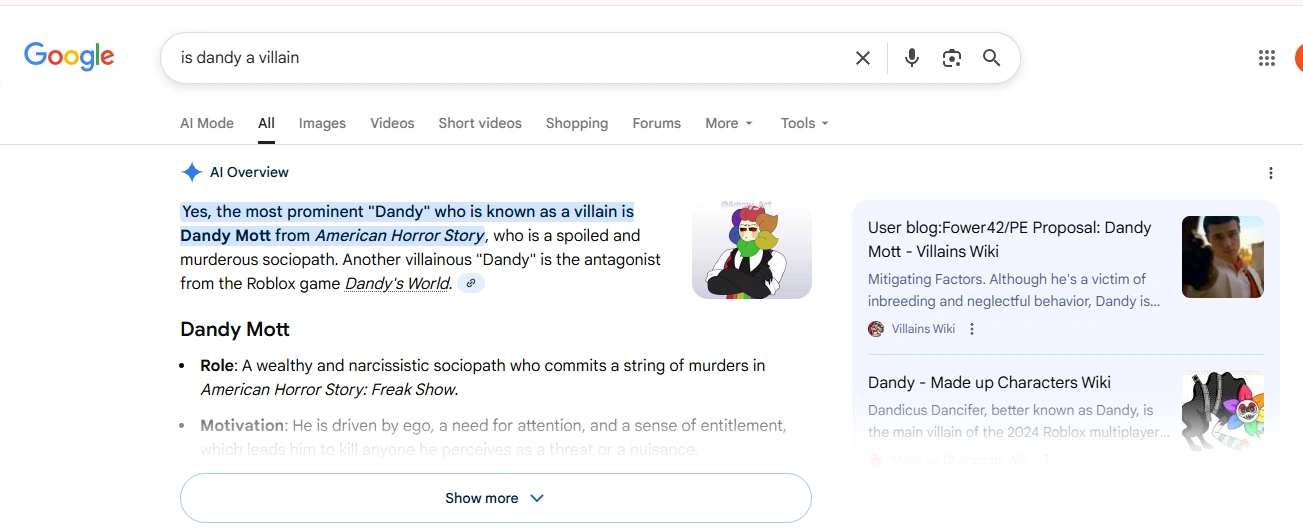The height and width of the screenshot is (528, 1303).
Task: Open AI Overview three-dot options menu
Action: 1271,173
